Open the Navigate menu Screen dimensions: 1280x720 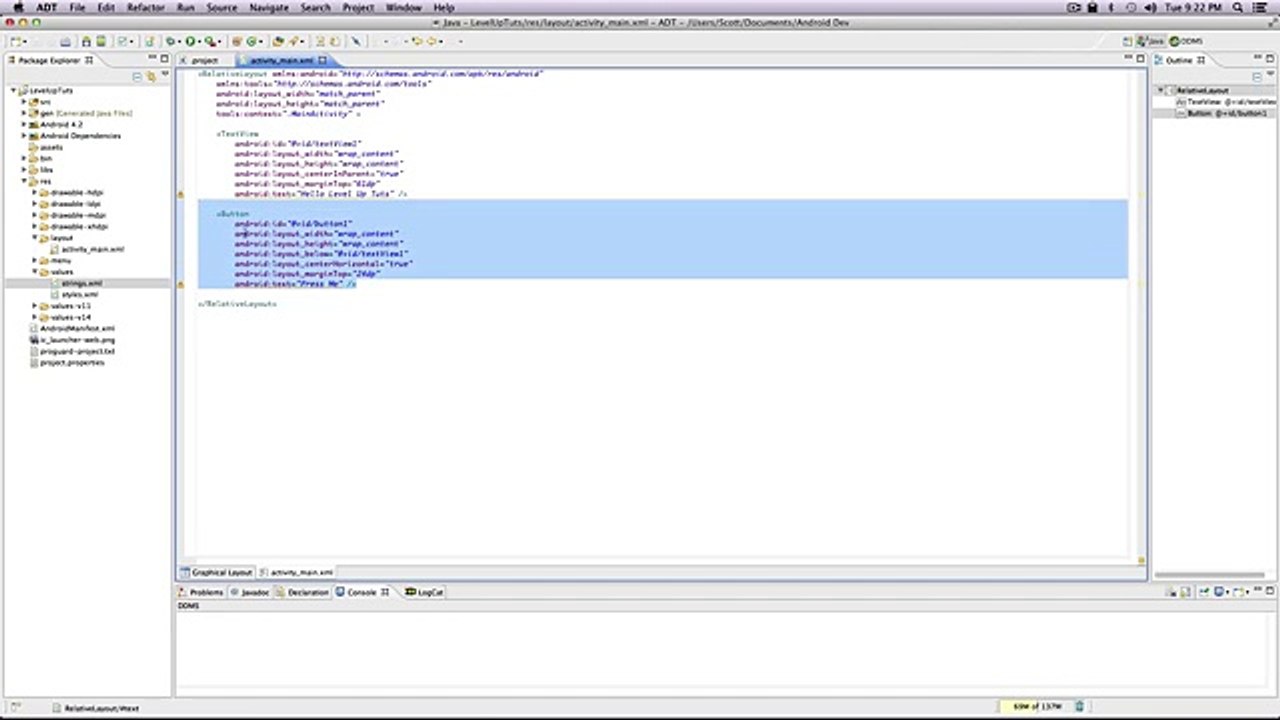point(268,7)
